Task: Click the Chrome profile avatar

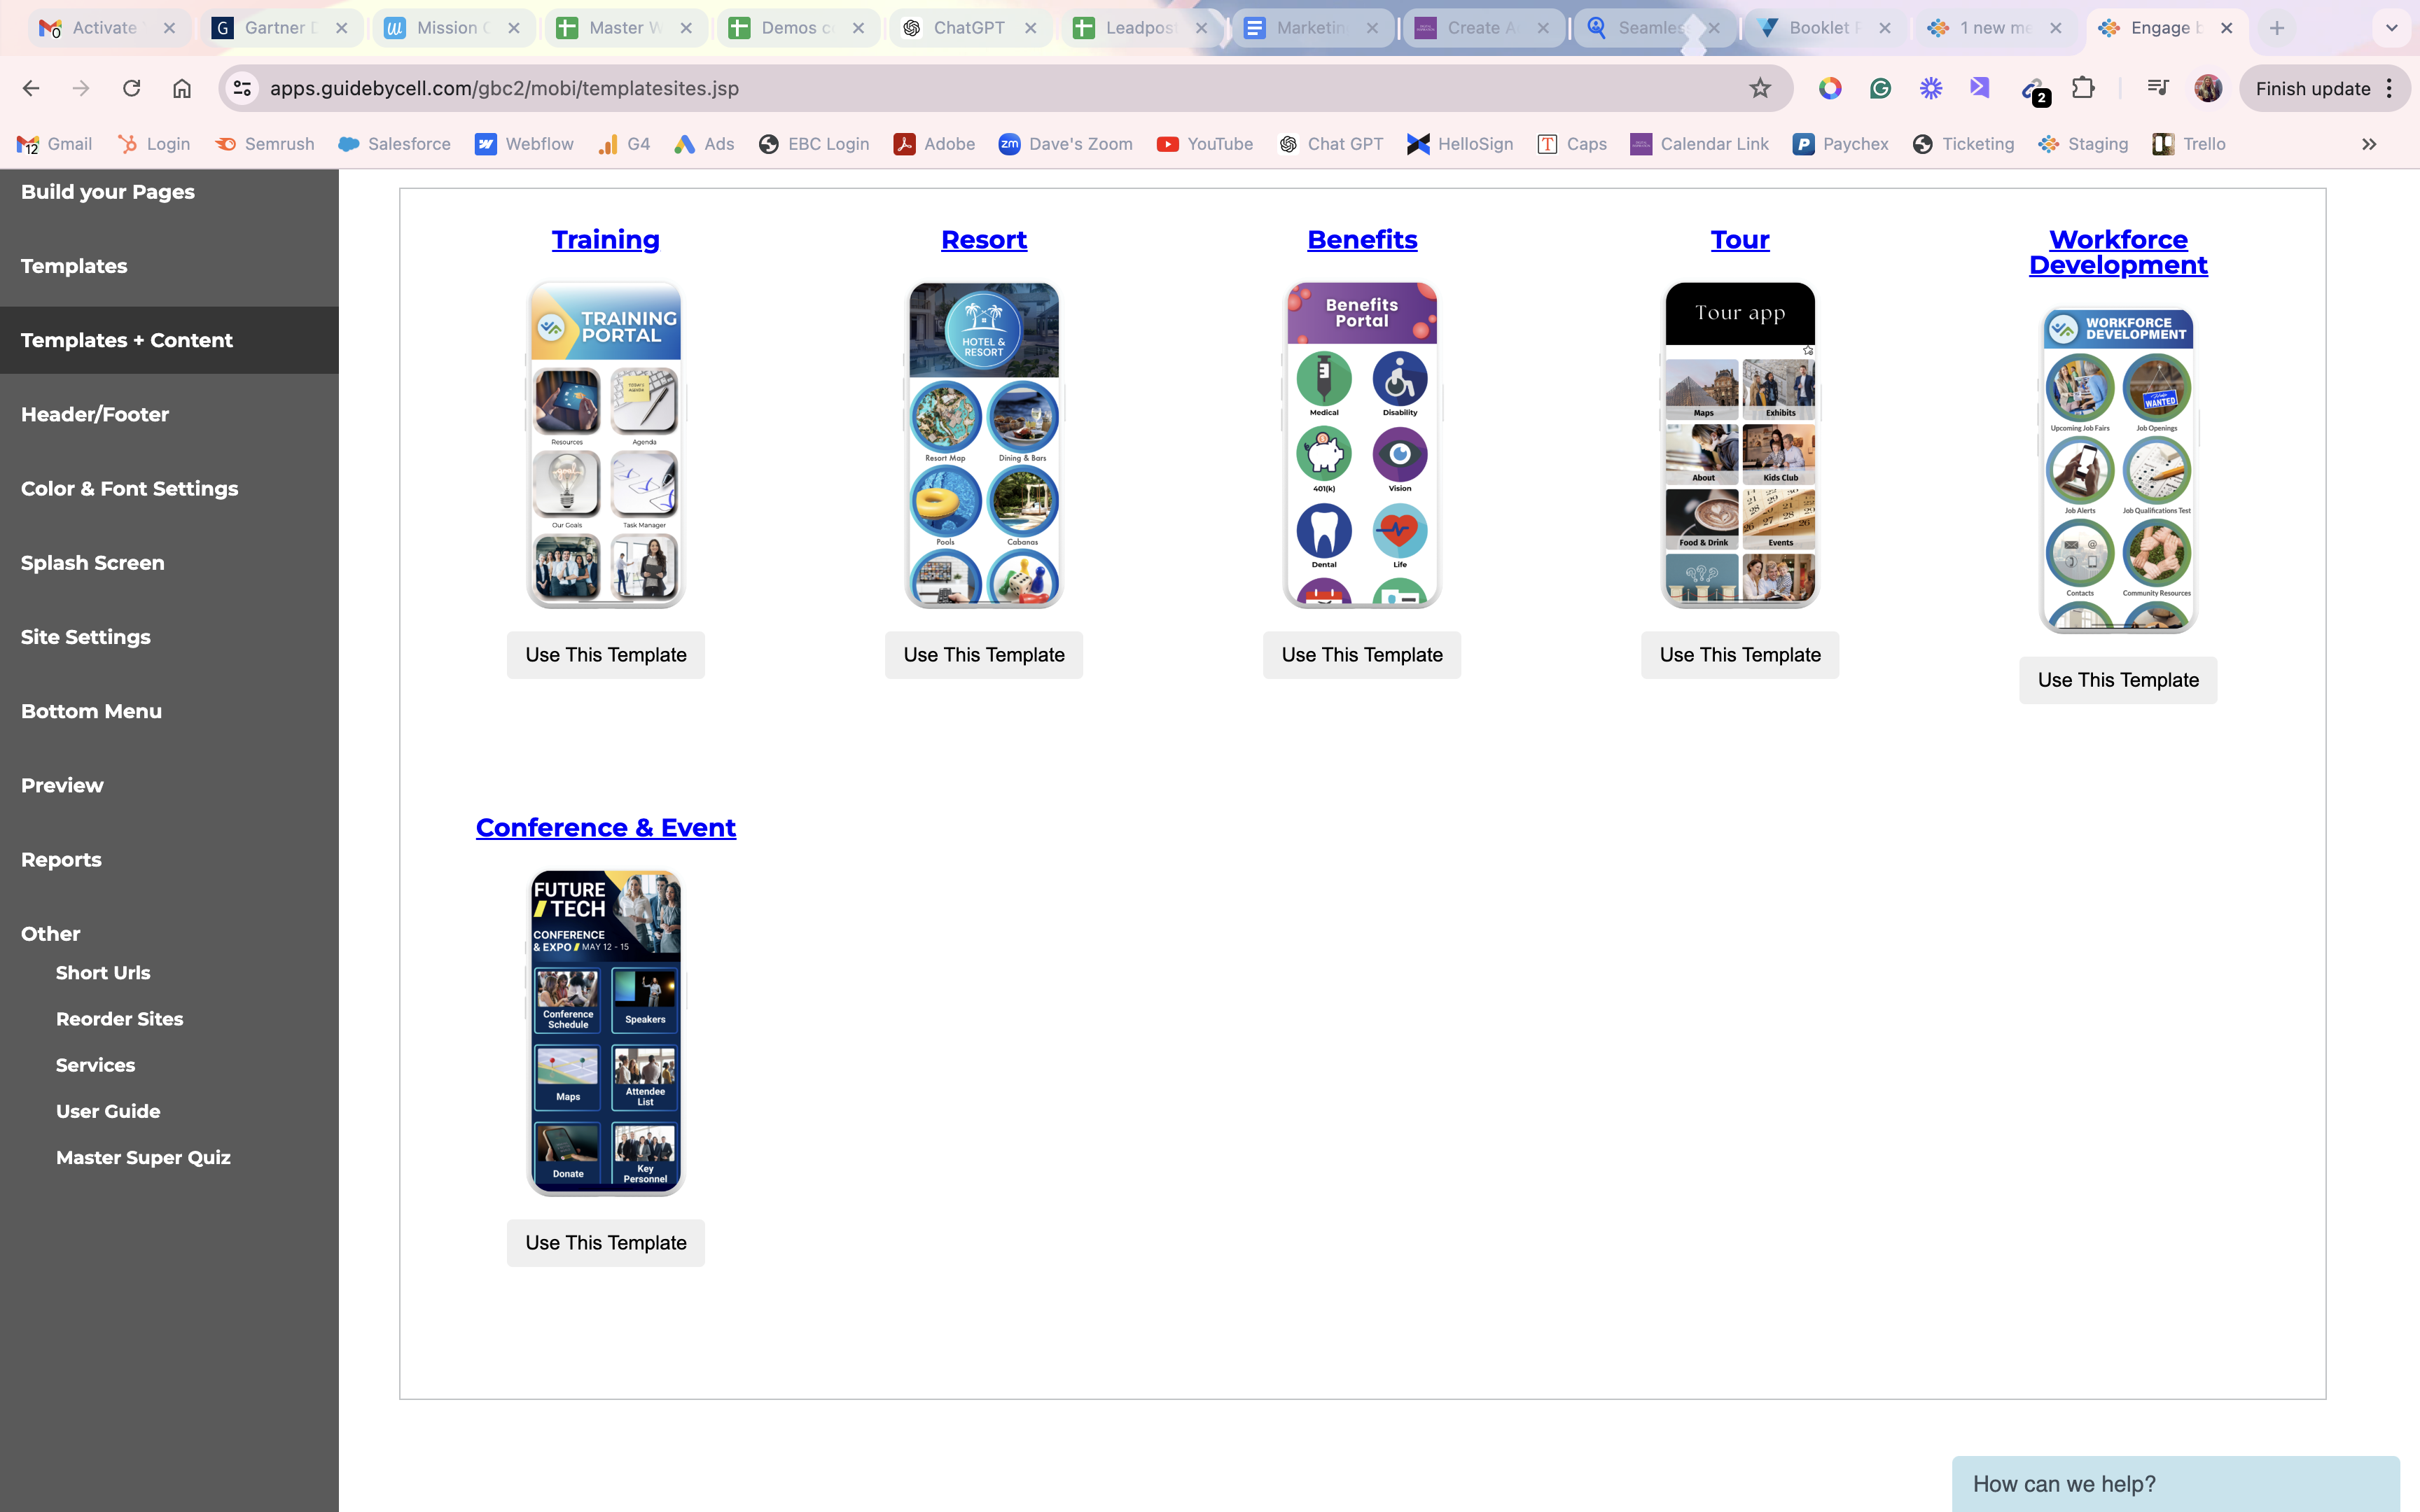Action: coord(2208,88)
